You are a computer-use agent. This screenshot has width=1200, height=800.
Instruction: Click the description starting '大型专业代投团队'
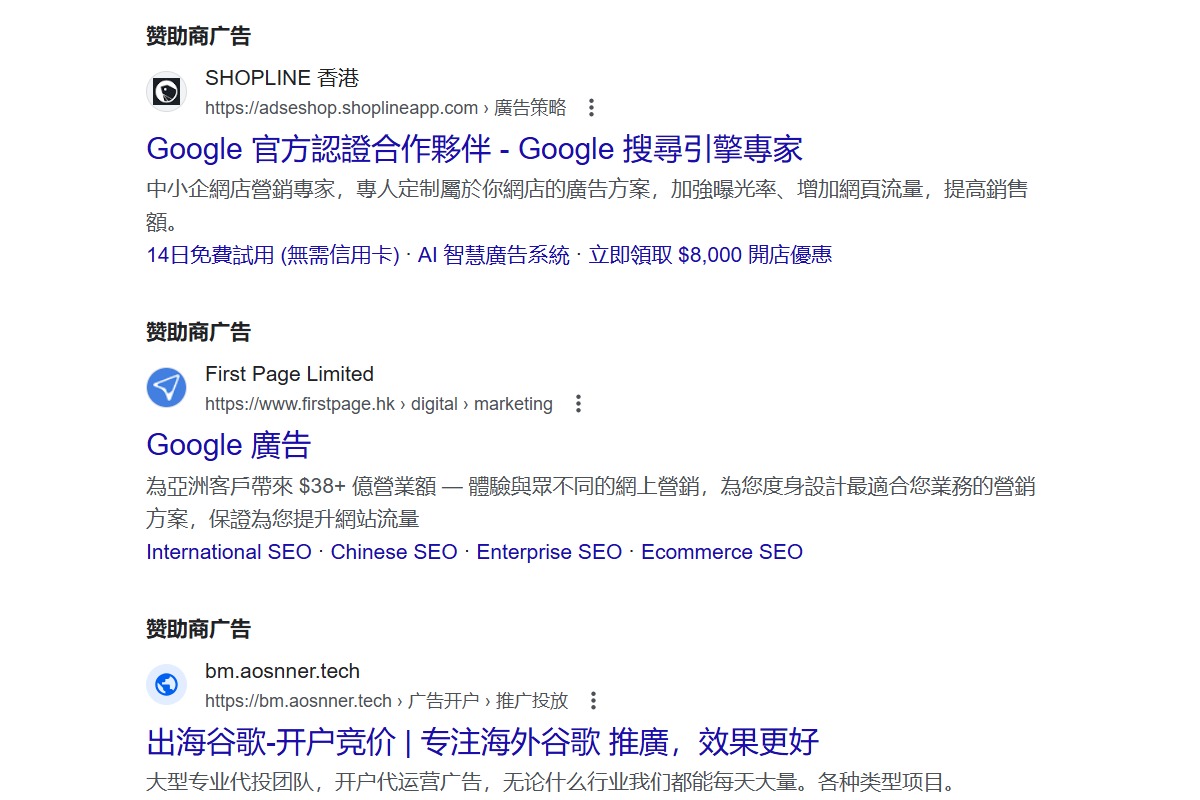pos(552,782)
